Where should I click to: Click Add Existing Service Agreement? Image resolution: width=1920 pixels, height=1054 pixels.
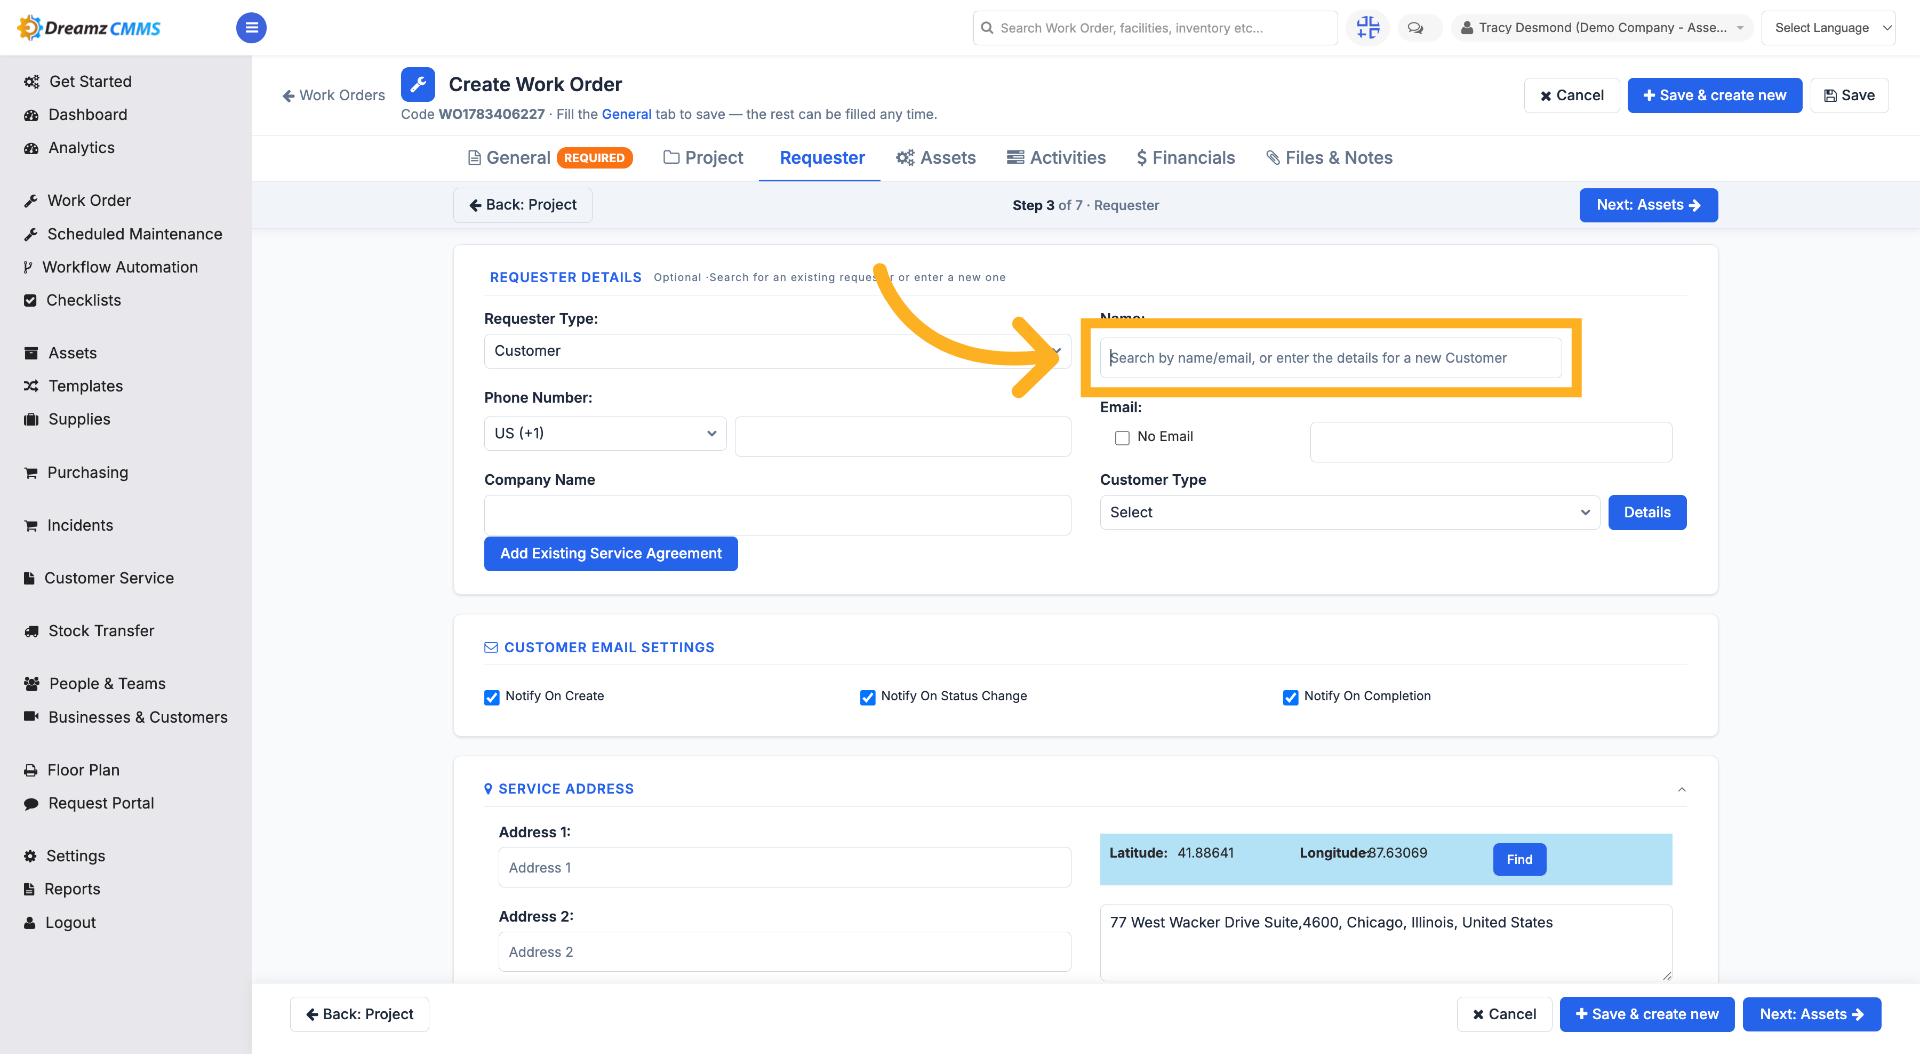[x=611, y=554]
